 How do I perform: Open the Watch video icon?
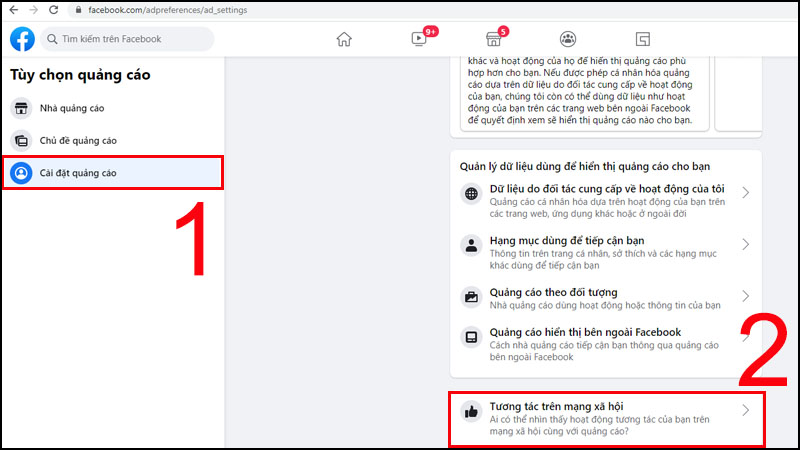pyautogui.click(x=418, y=39)
